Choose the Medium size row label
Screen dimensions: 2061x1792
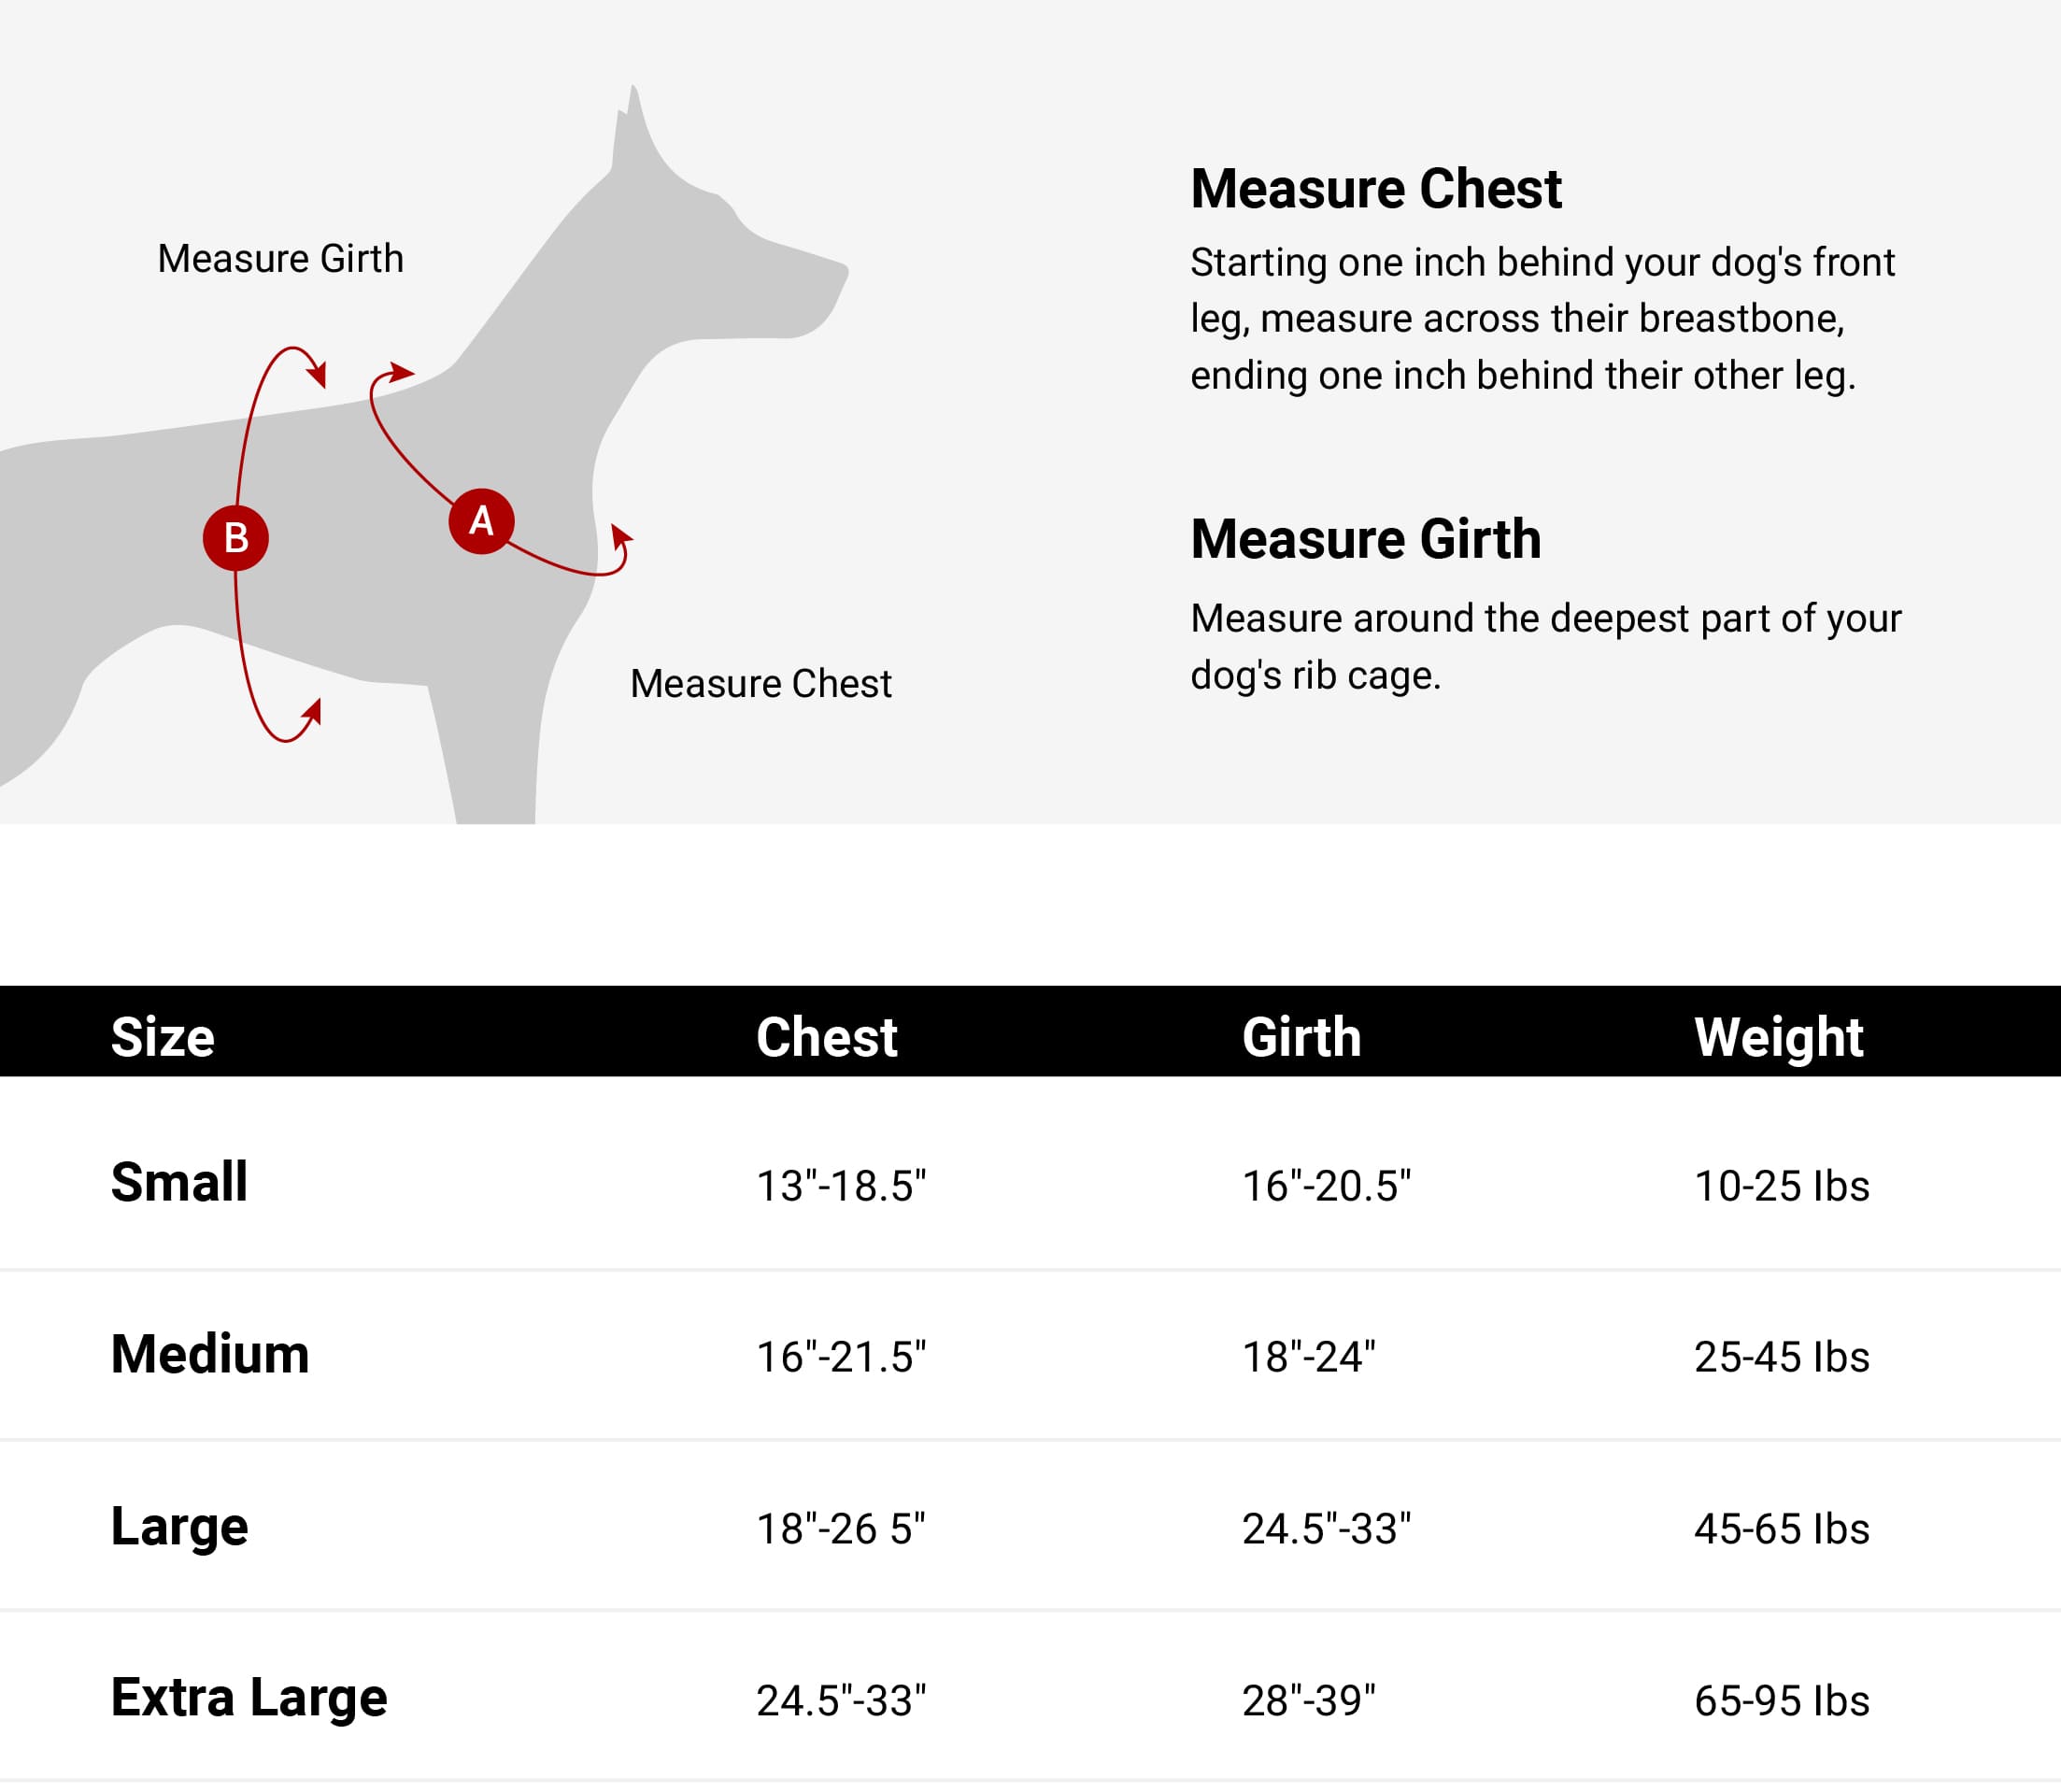(x=210, y=1354)
